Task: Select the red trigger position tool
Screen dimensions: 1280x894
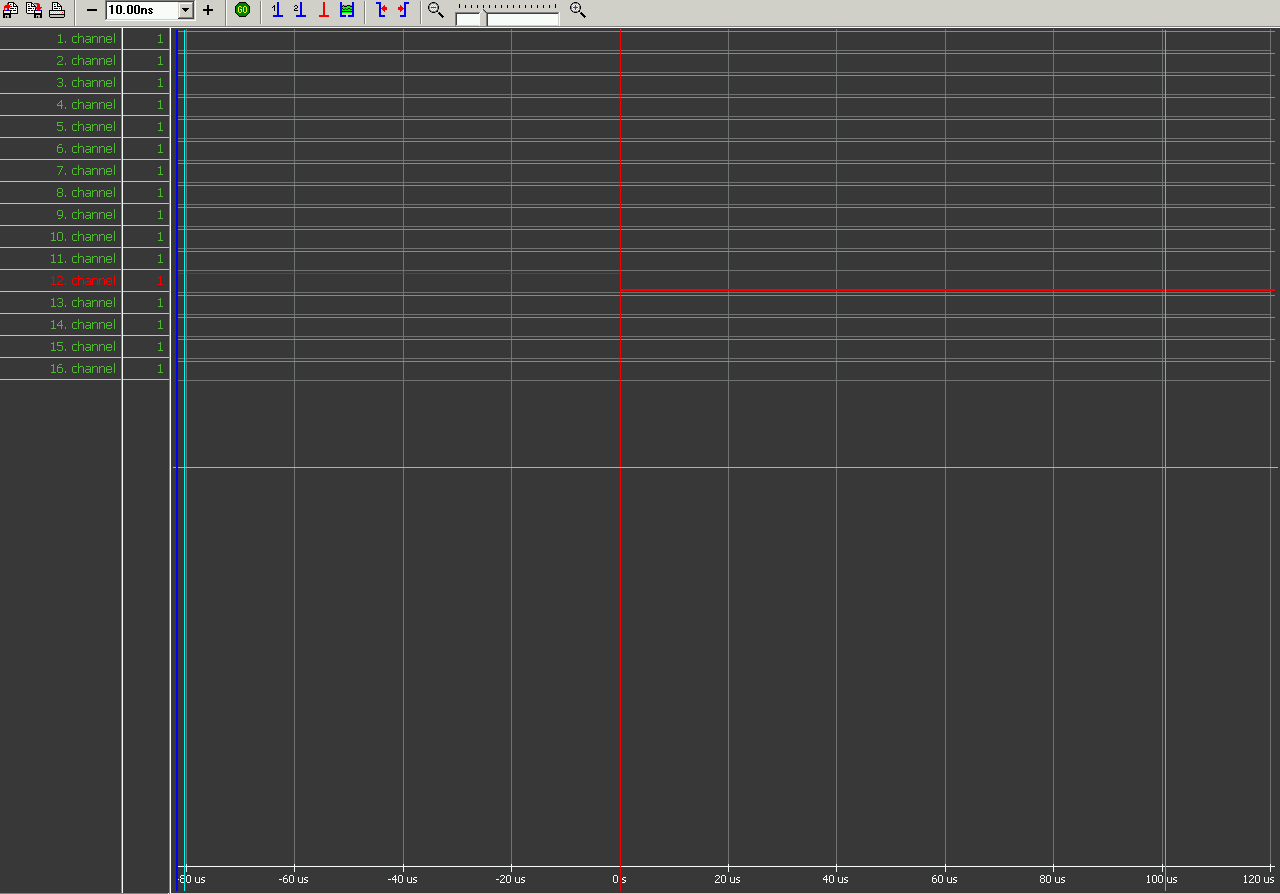Action: pos(322,10)
